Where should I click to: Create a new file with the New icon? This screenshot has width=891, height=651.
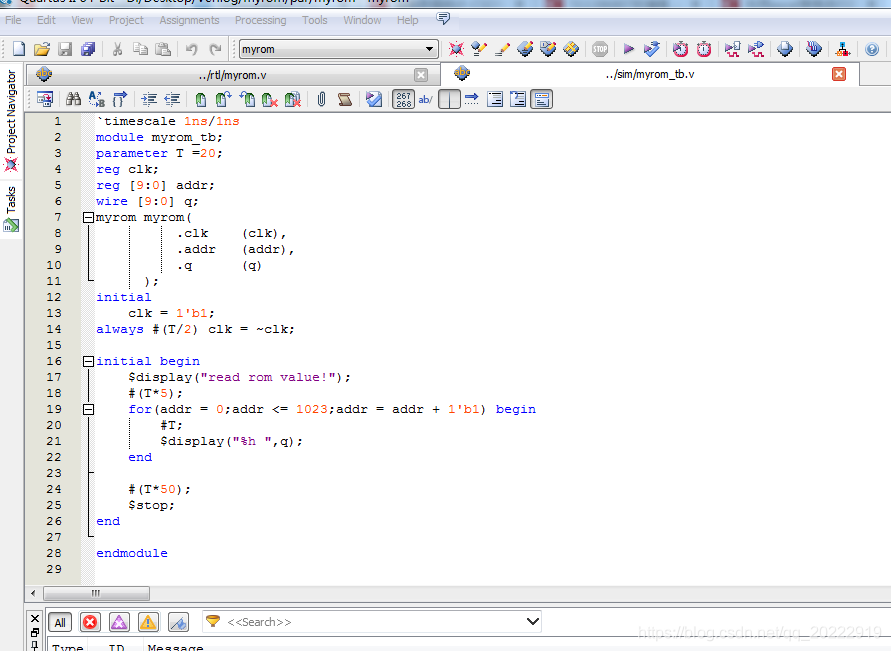pos(16,48)
